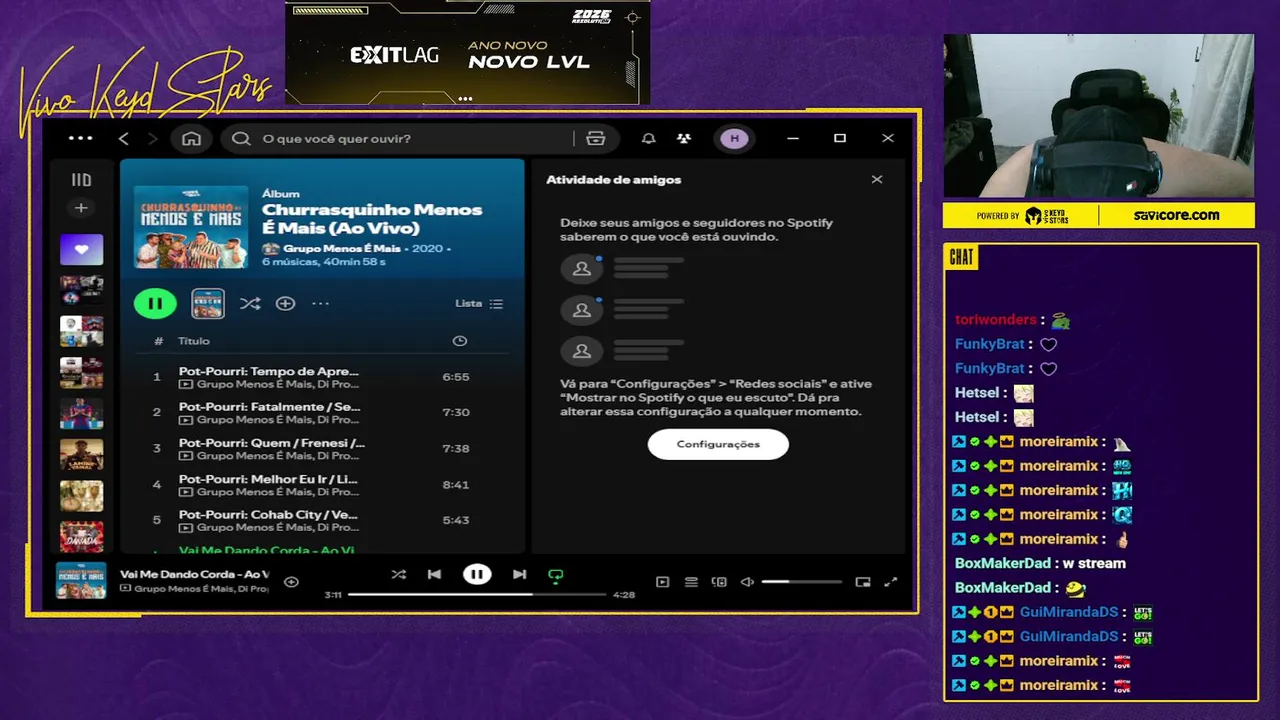The height and width of the screenshot is (720, 1280).
Task: Toggle the friend activity icon
Action: coord(683,138)
